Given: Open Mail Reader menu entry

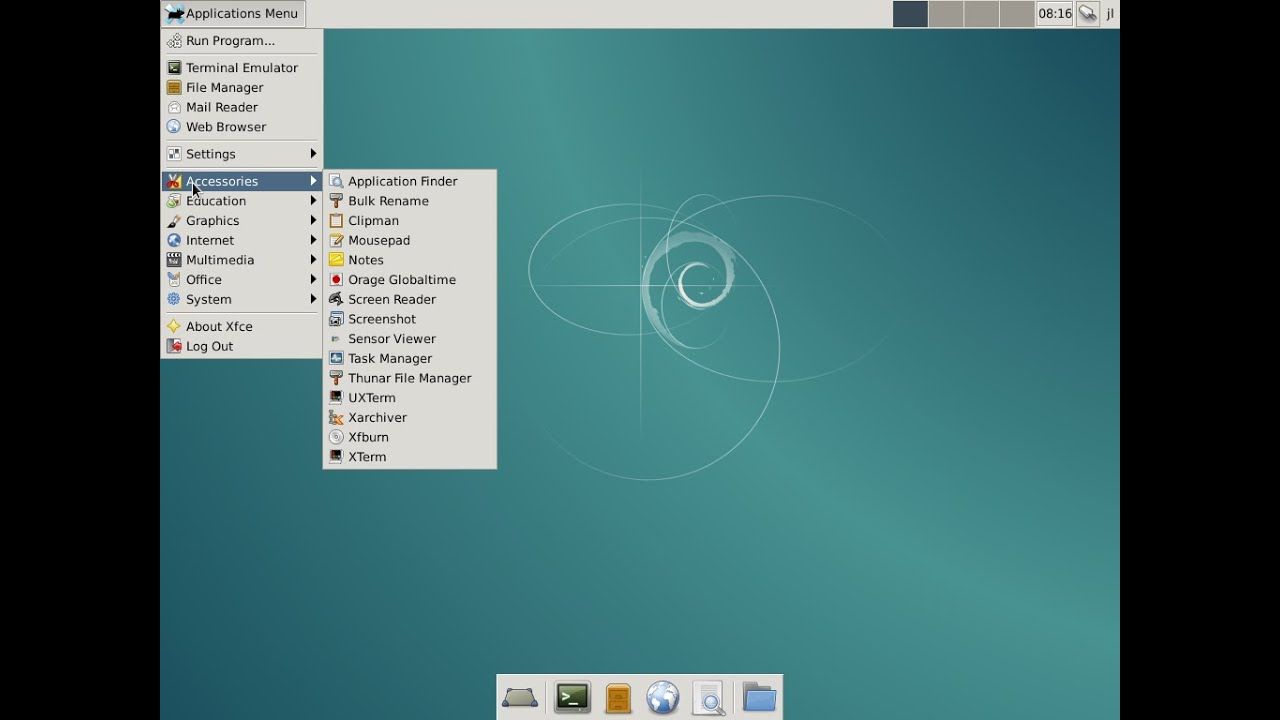Looking at the screenshot, I should 242,107.
